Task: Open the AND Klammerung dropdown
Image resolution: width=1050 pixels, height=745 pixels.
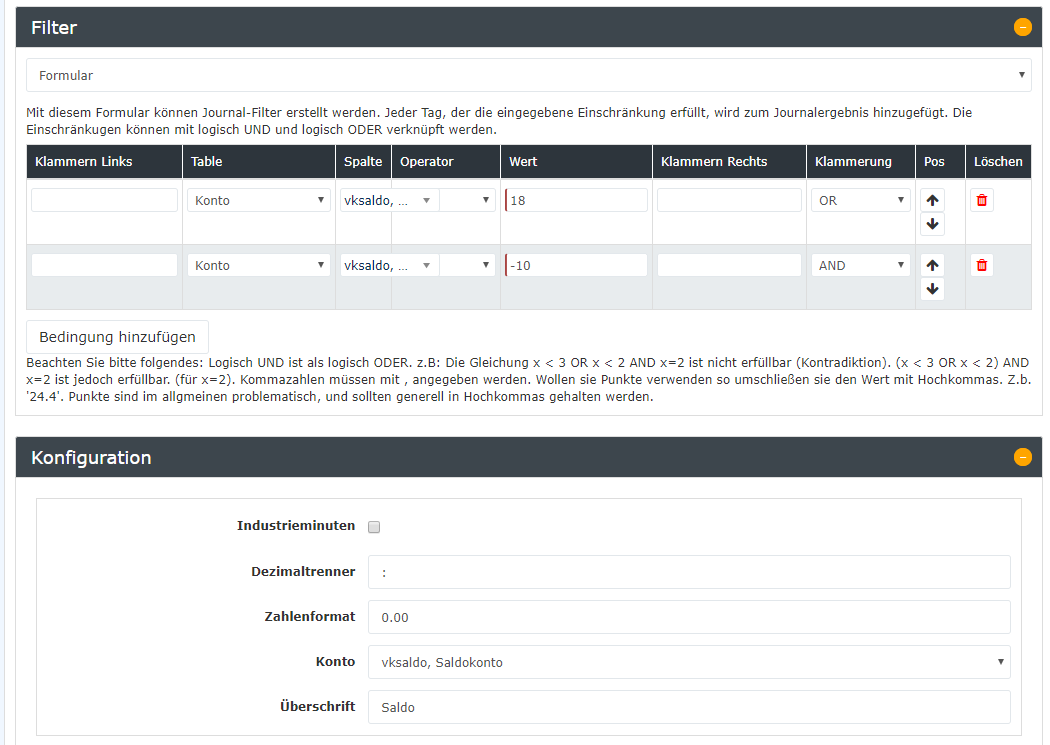Action: (x=860, y=265)
